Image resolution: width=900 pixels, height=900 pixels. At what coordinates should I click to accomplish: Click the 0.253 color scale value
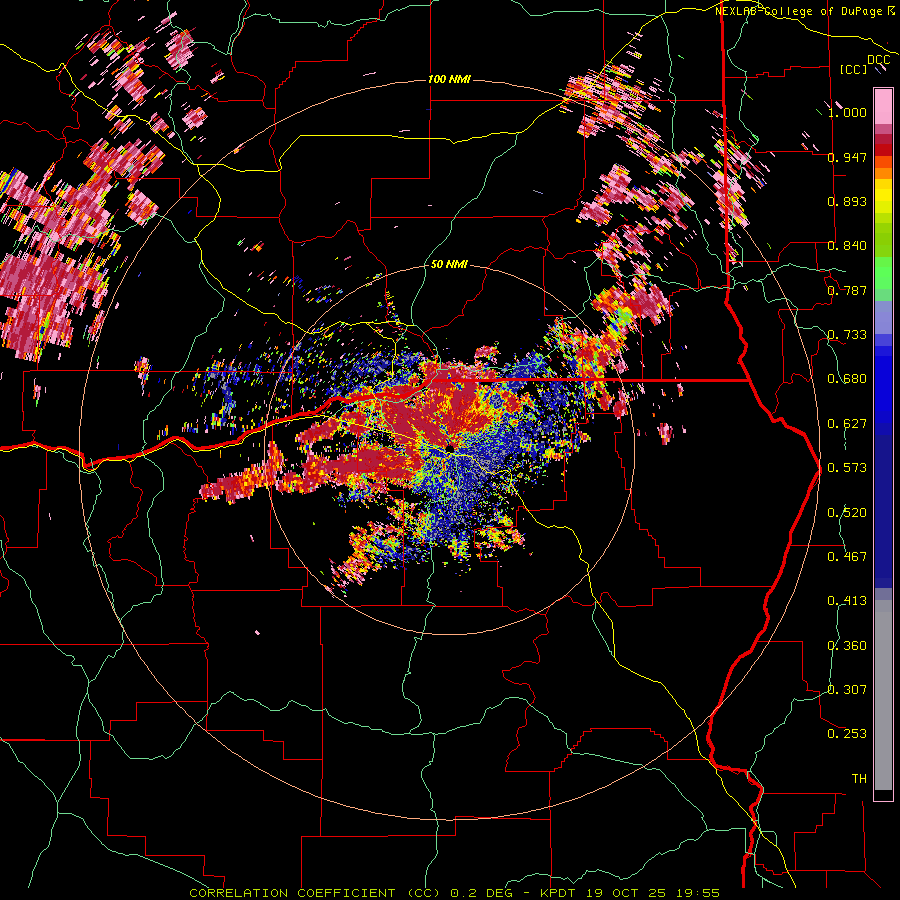pos(847,734)
